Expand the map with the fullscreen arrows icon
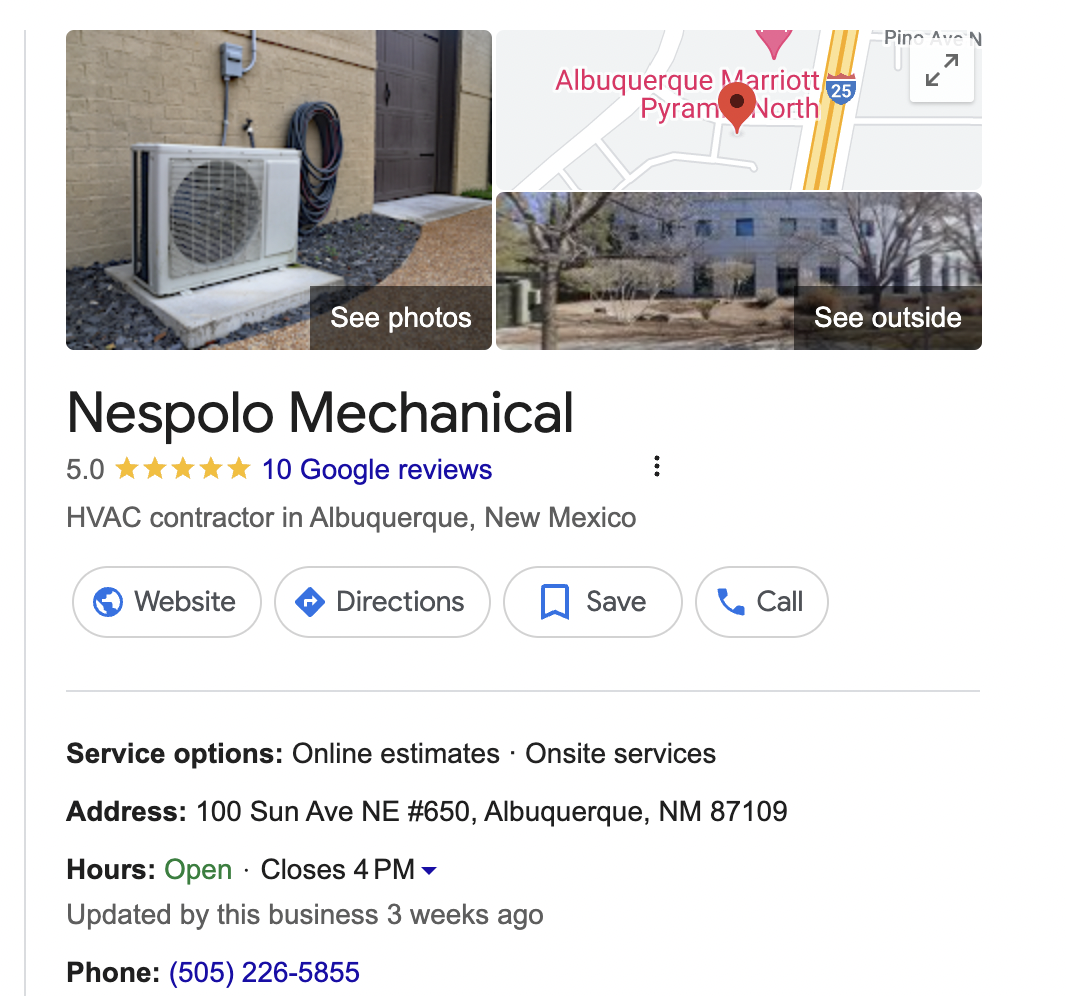Screen dimensions: 1066x996 click(942, 71)
